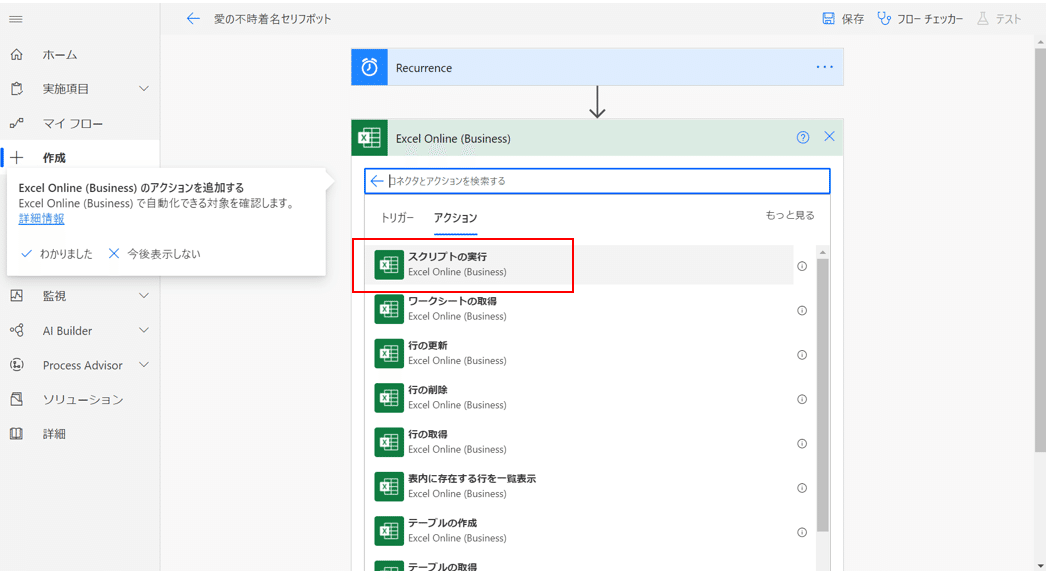Select the Recurrence trigger card

597,67
